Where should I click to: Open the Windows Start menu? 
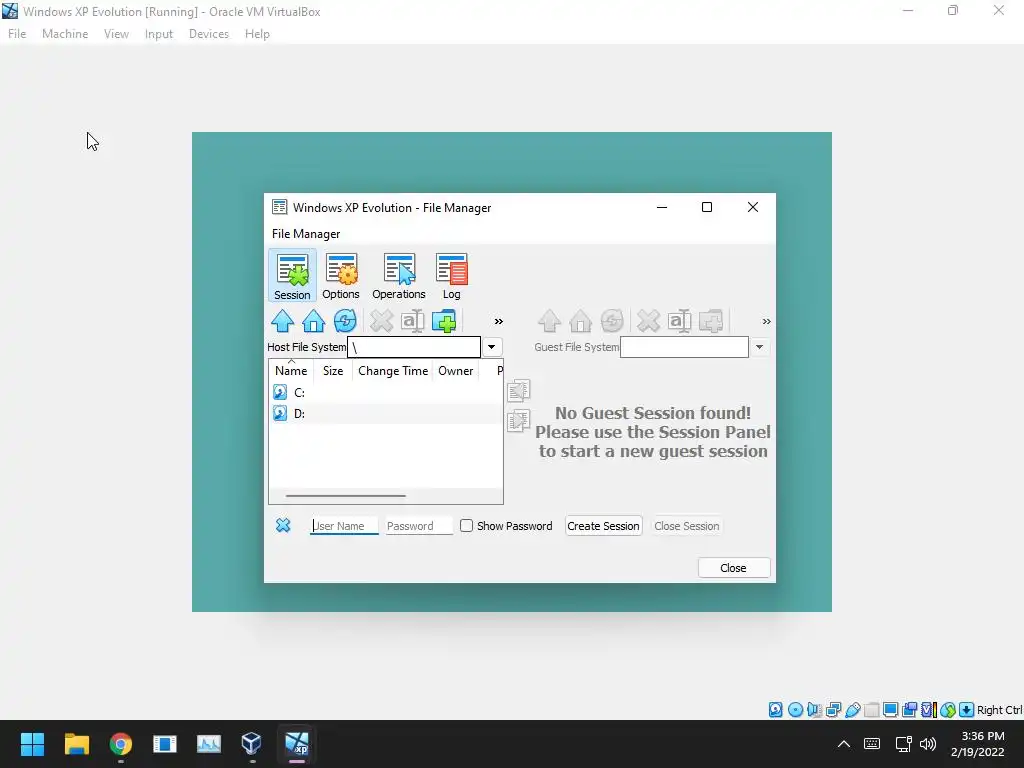pos(32,744)
